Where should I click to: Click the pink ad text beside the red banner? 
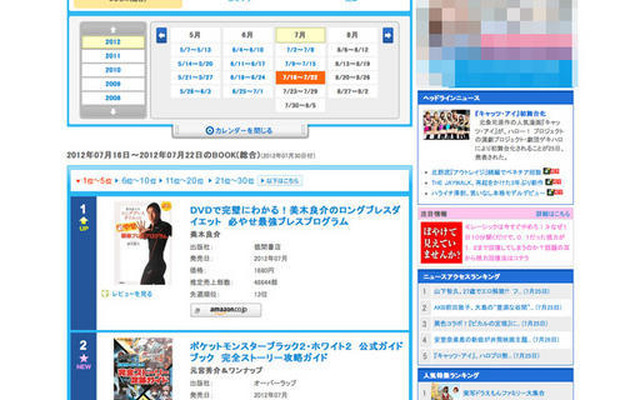(x=517, y=242)
